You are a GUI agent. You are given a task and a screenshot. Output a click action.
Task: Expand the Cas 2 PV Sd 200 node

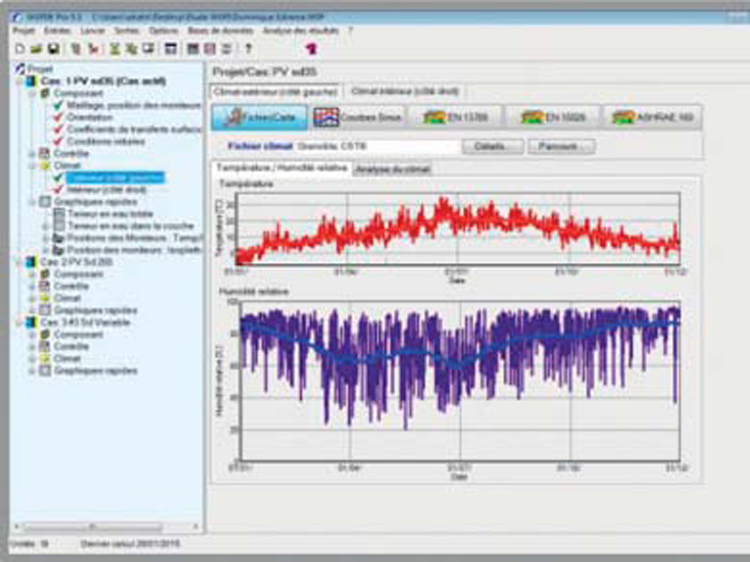tap(17, 261)
